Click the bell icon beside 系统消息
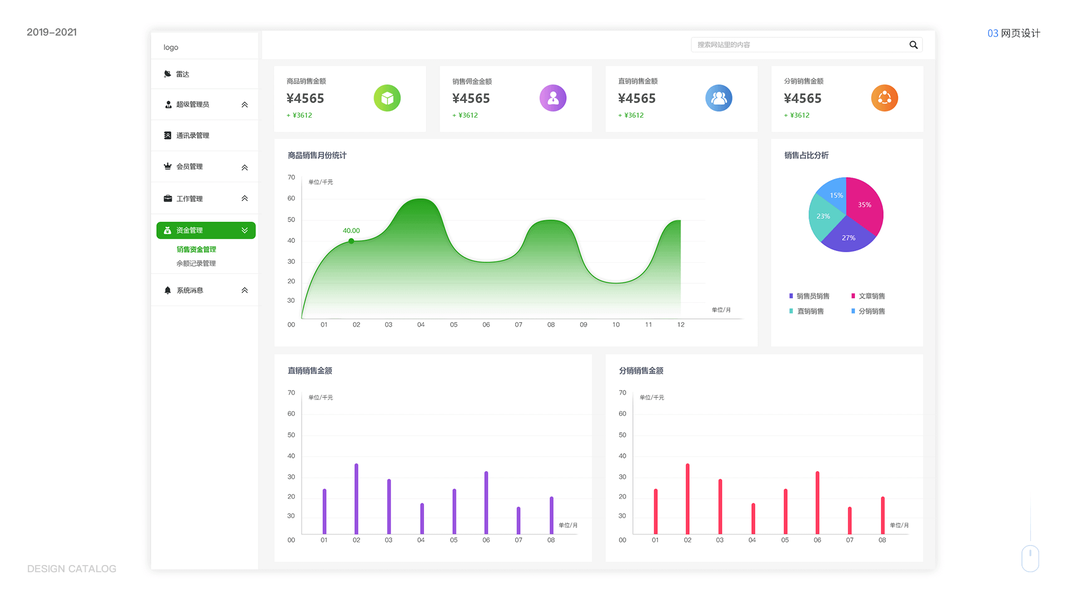1067x600 pixels. pyautogui.click(x=167, y=290)
